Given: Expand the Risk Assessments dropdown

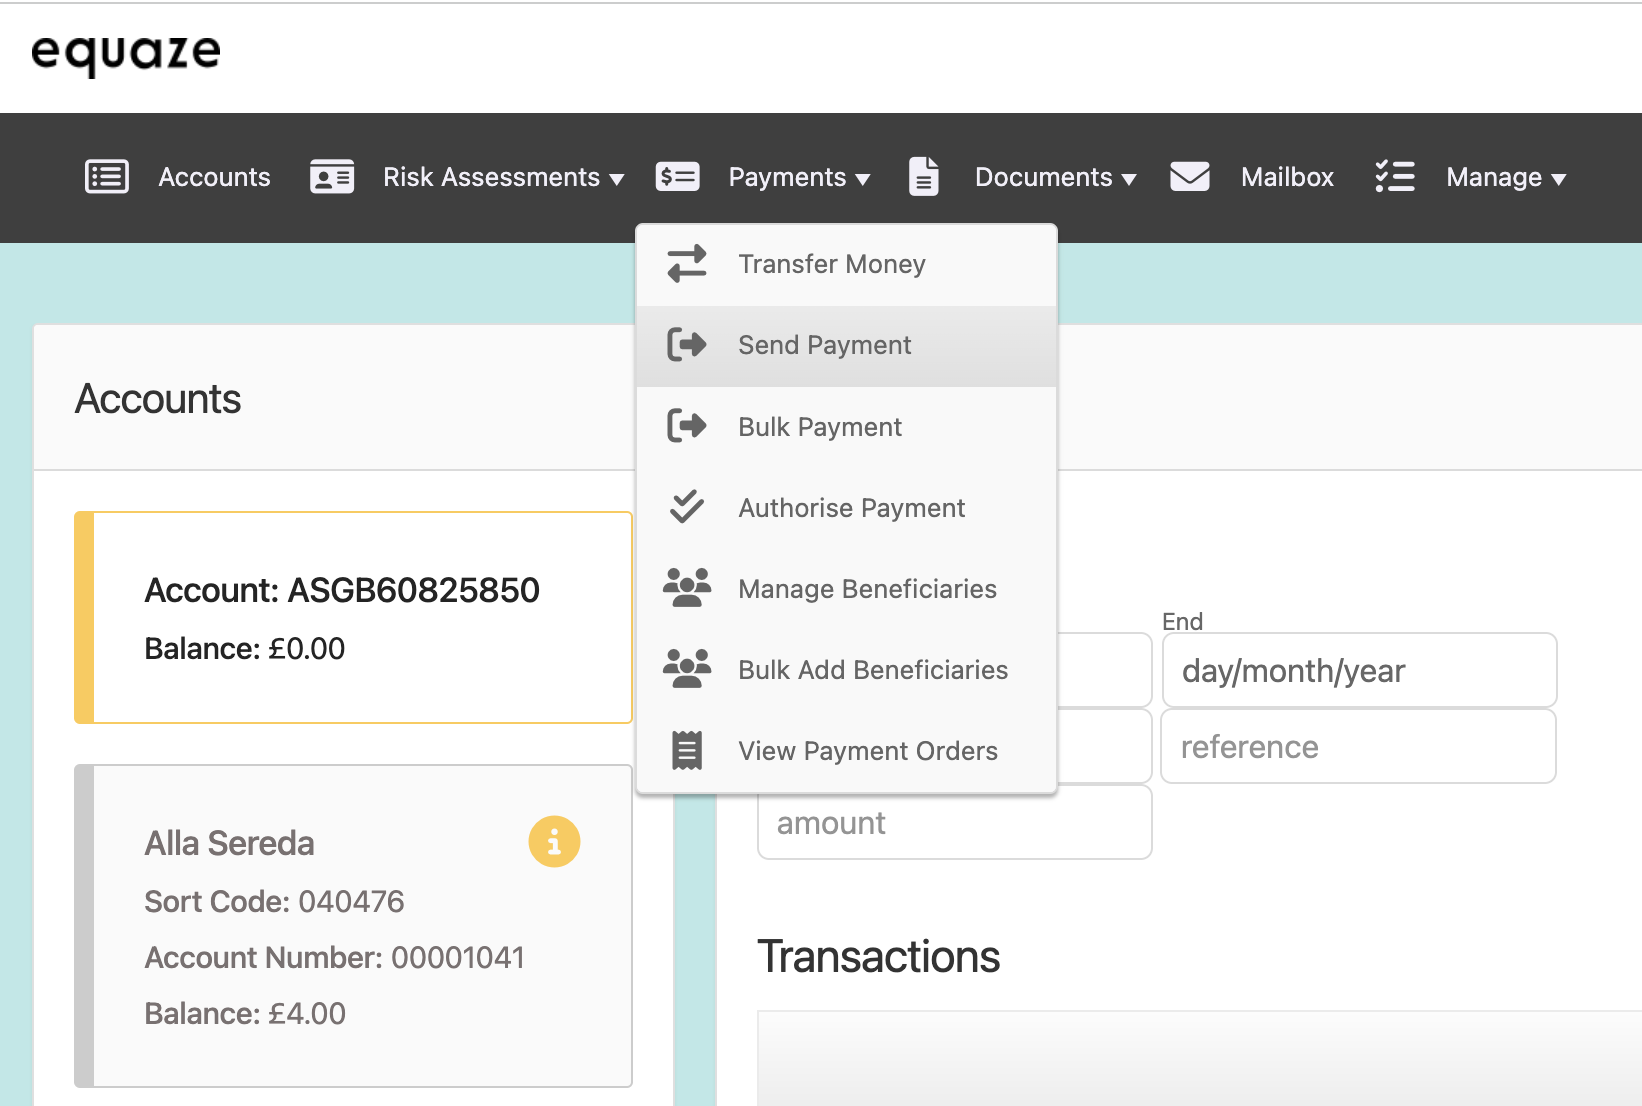Looking at the screenshot, I should pos(503,178).
